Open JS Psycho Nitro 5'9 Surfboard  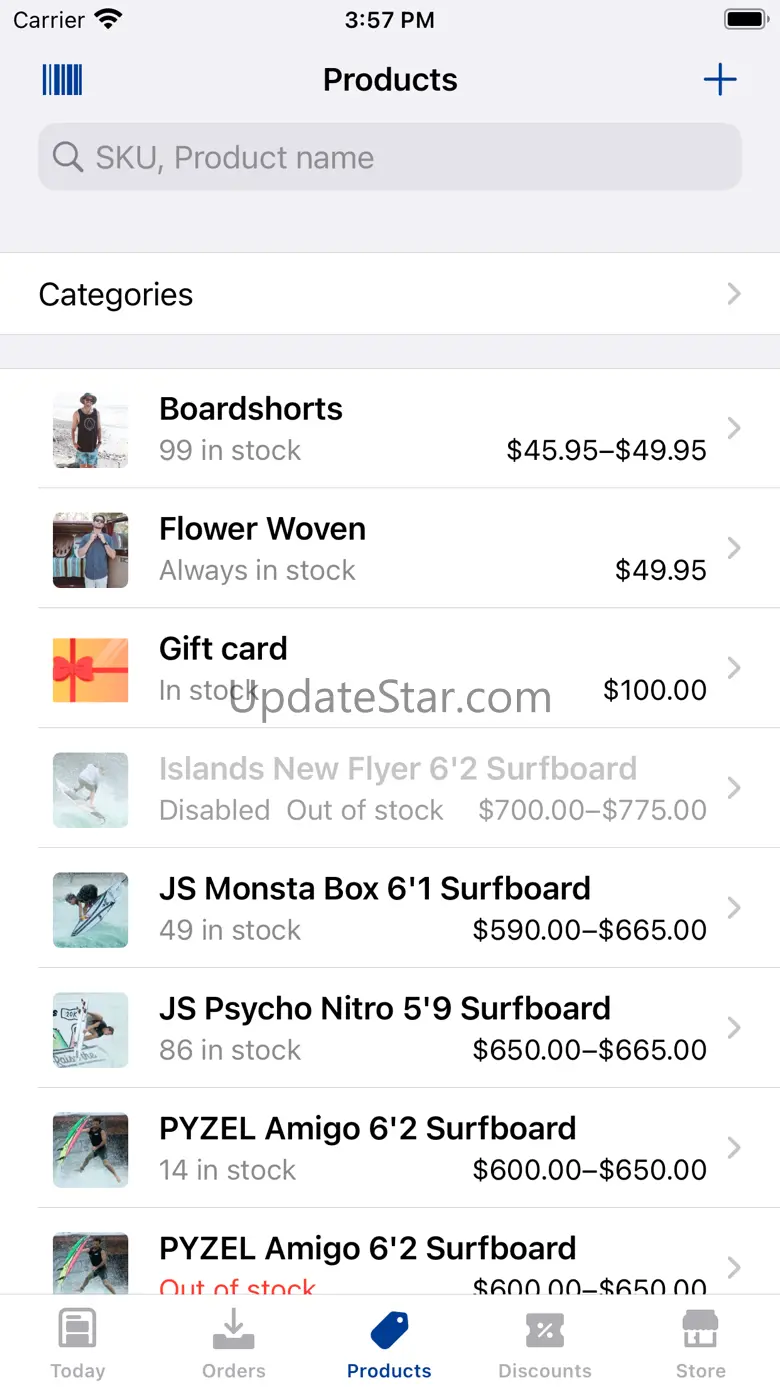pos(385,1009)
